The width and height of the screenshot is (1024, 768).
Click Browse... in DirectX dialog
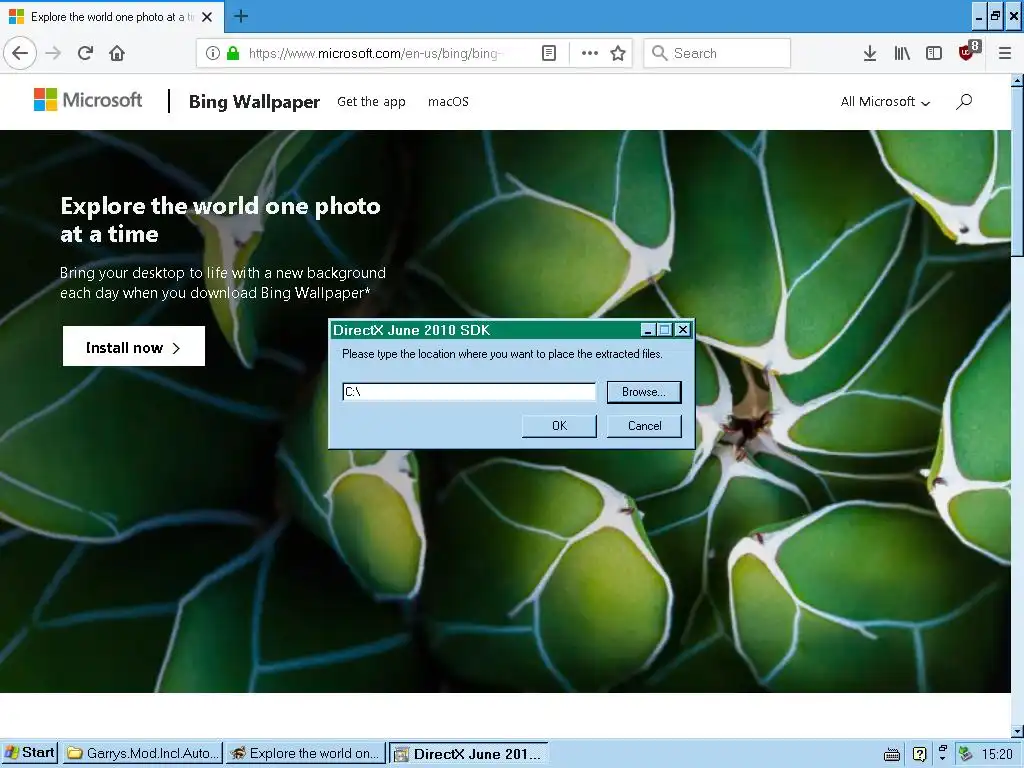(x=644, y=392)
